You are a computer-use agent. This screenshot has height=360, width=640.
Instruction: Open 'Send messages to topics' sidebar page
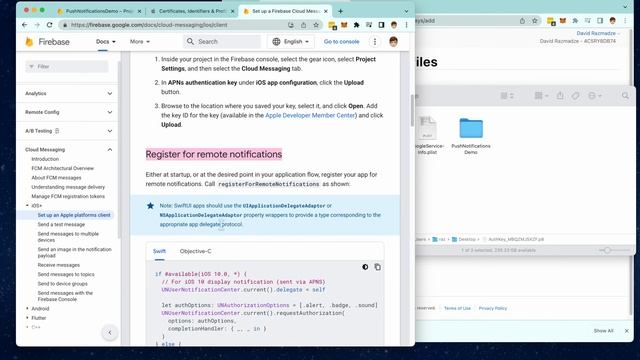coord(66,274)
